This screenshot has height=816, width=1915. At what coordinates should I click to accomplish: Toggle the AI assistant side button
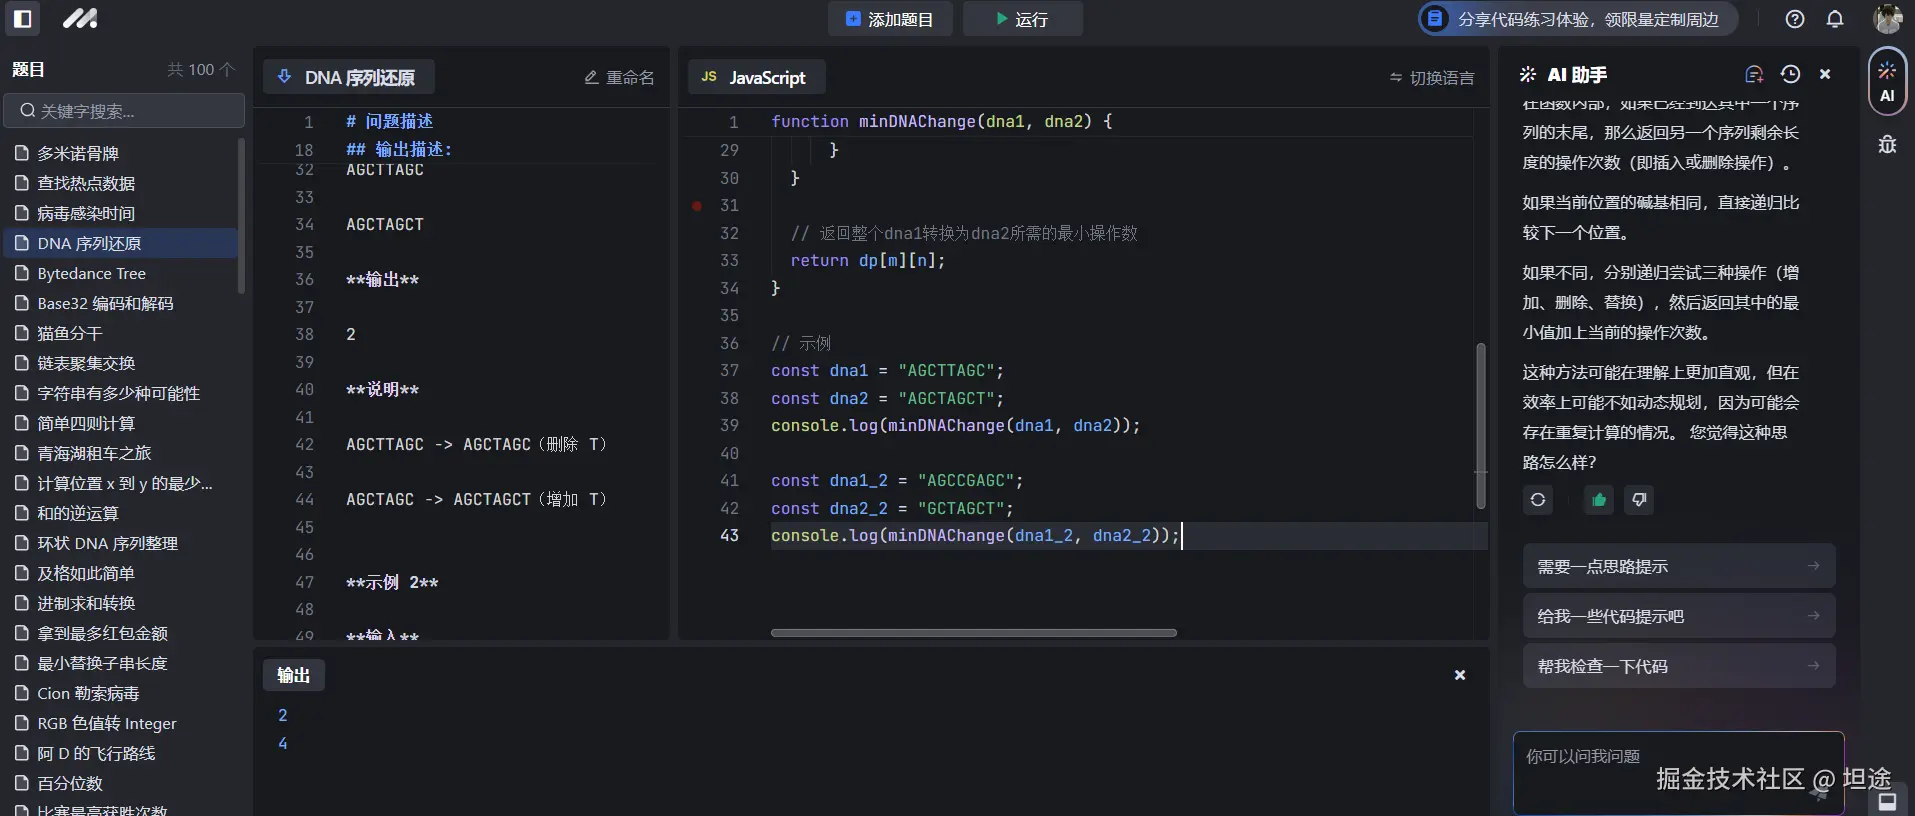[x=1887, y=82]
